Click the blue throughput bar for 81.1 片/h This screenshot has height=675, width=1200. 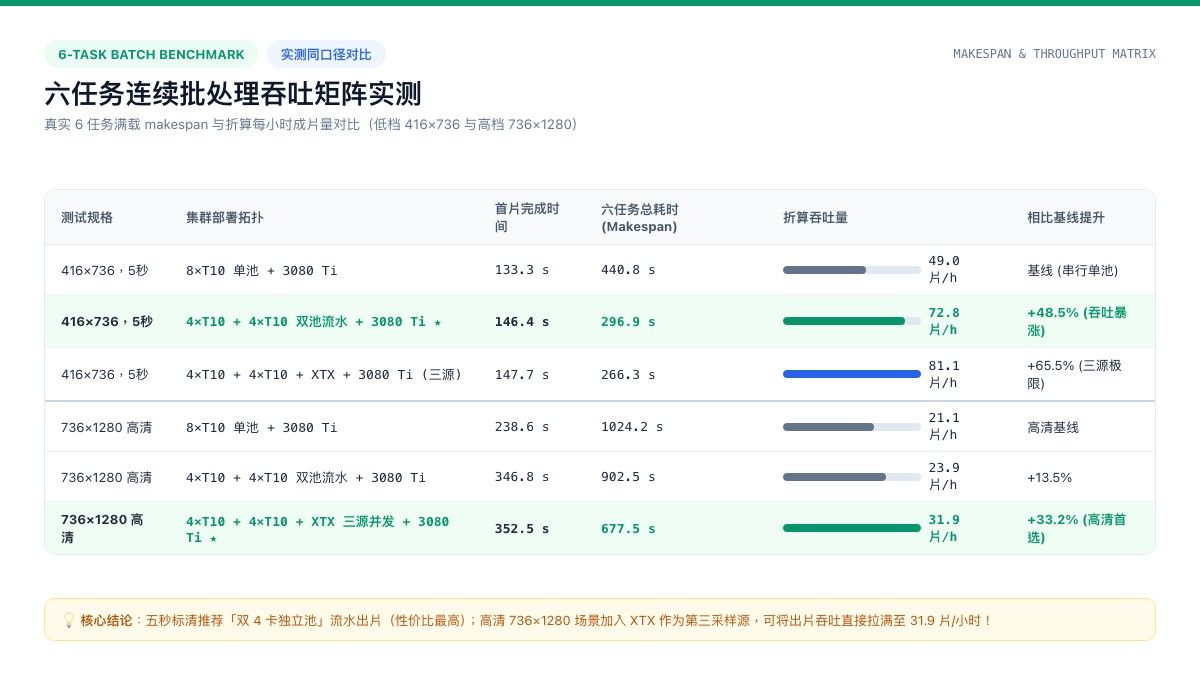coord(852,374)
